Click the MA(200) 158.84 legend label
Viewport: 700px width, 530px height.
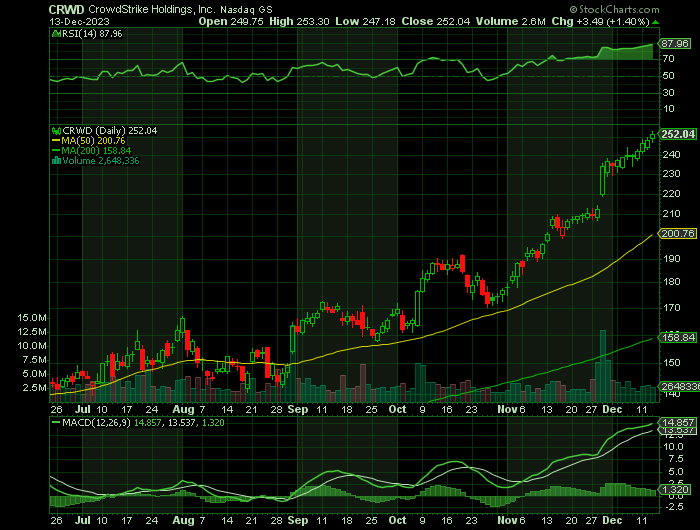pos(96,151)
